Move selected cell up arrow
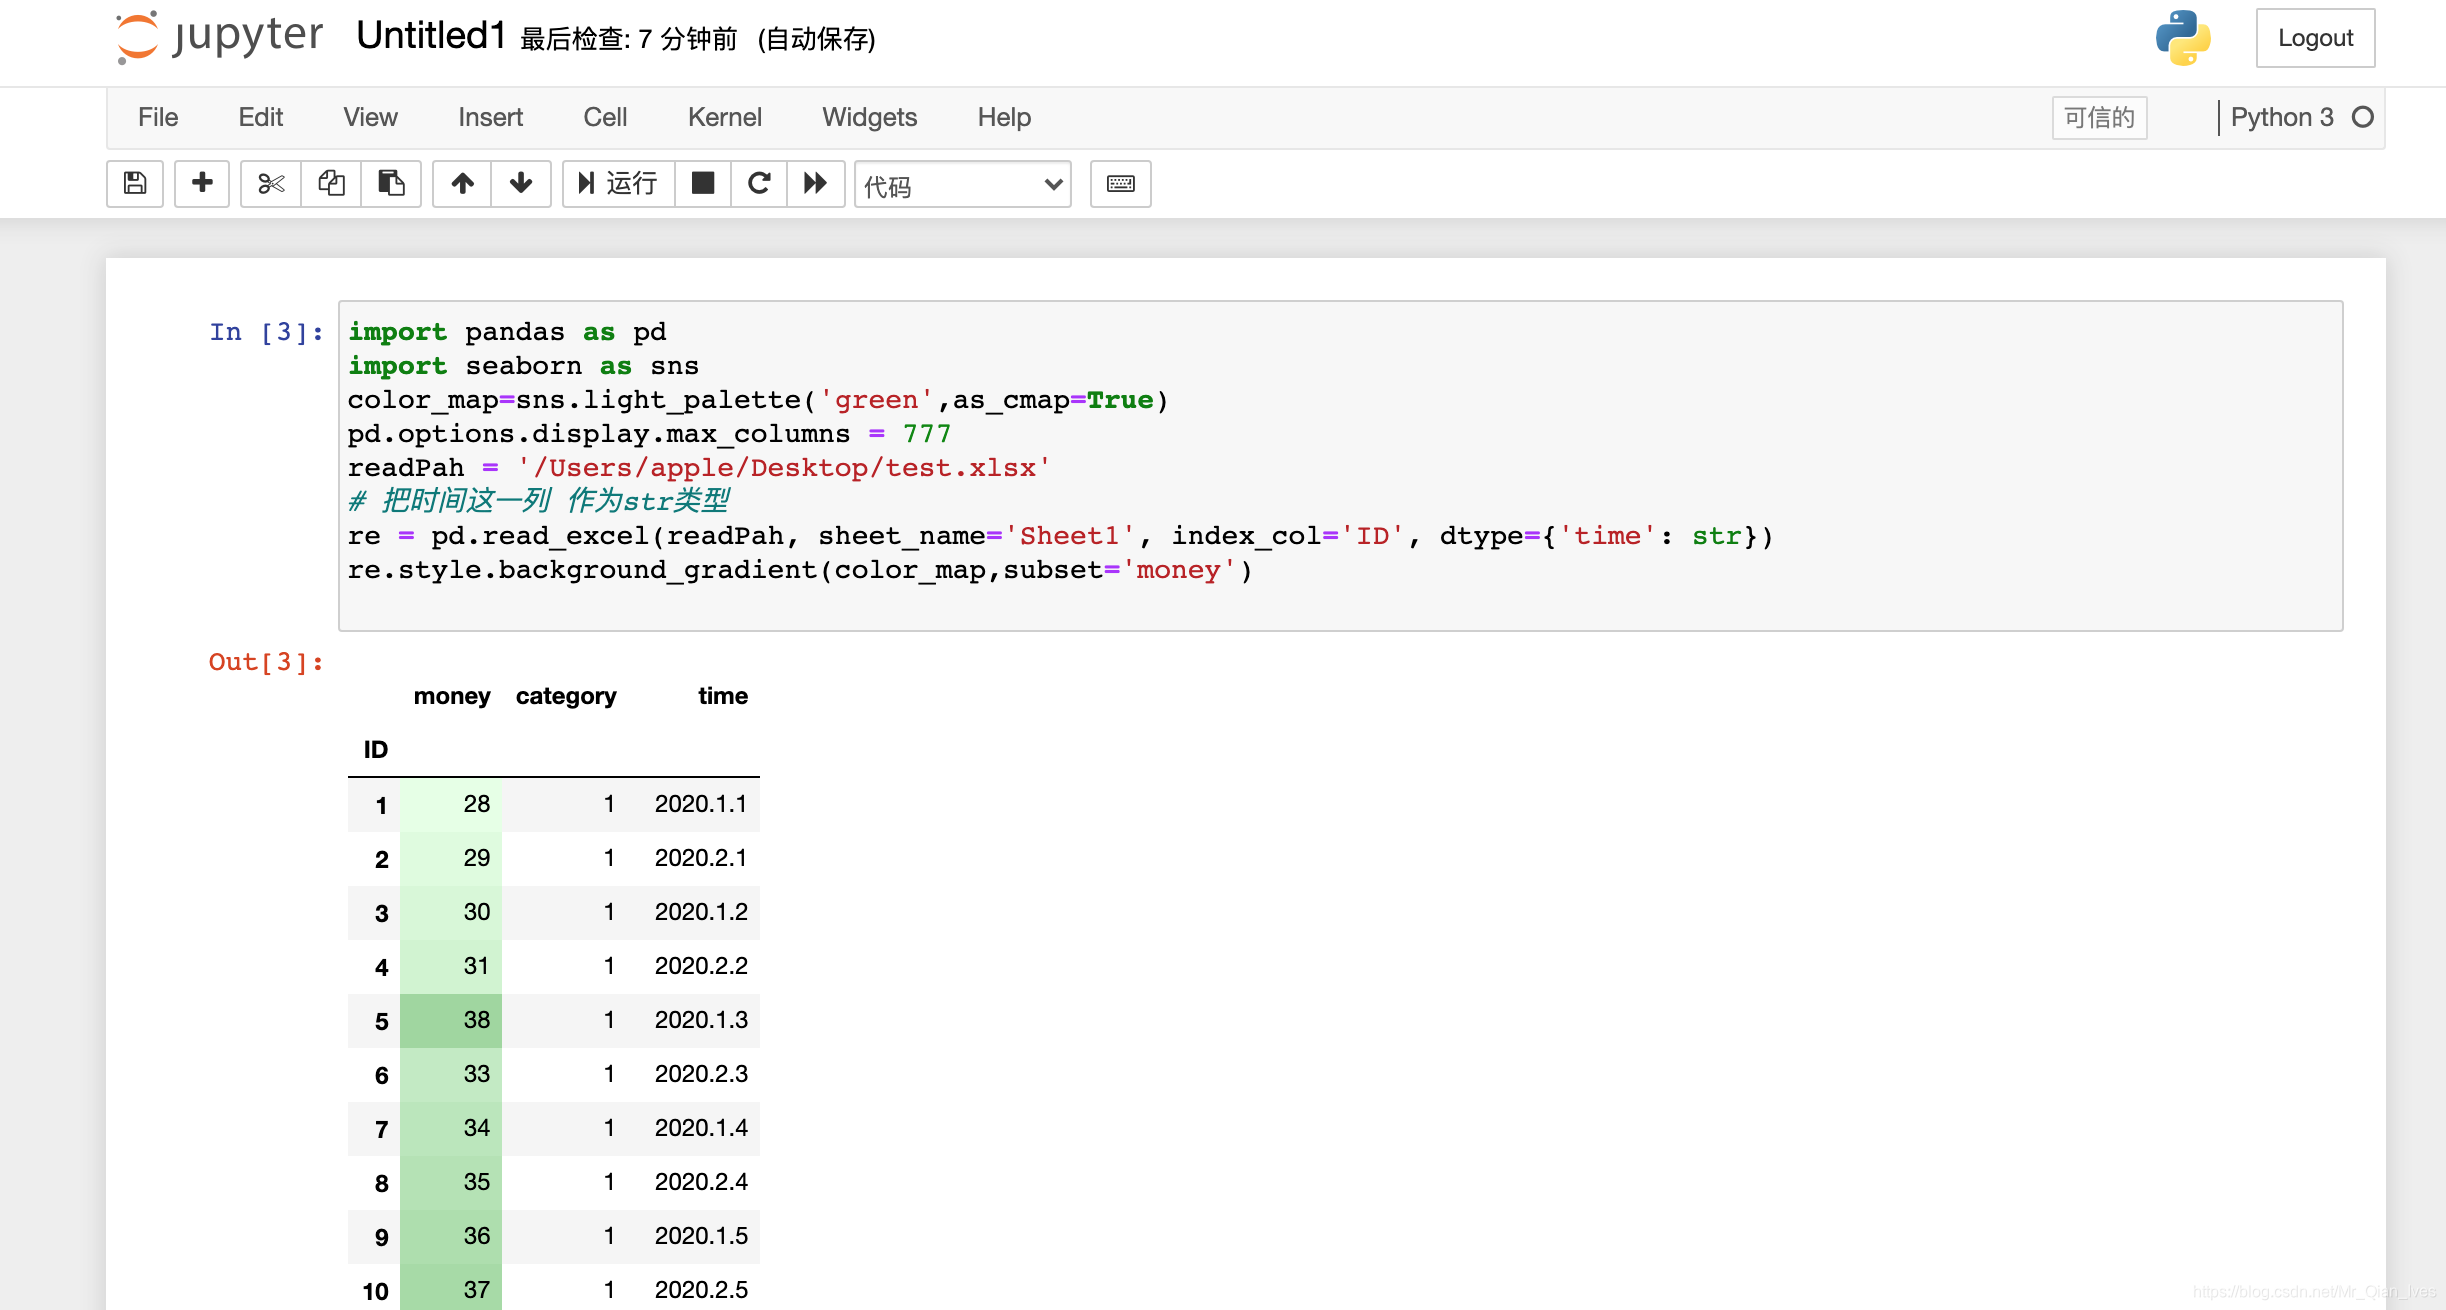 click(x=462, y=184)
